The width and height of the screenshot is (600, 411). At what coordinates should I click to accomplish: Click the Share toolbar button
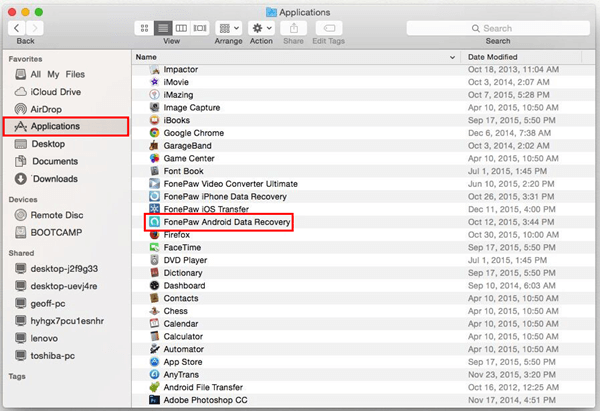point(293,28)
